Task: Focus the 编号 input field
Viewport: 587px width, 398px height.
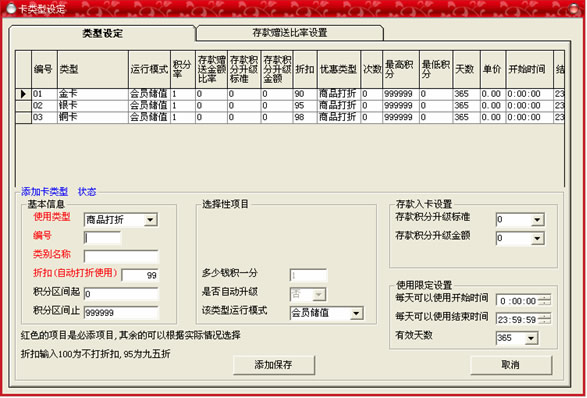Action: [x=102, y=238]
